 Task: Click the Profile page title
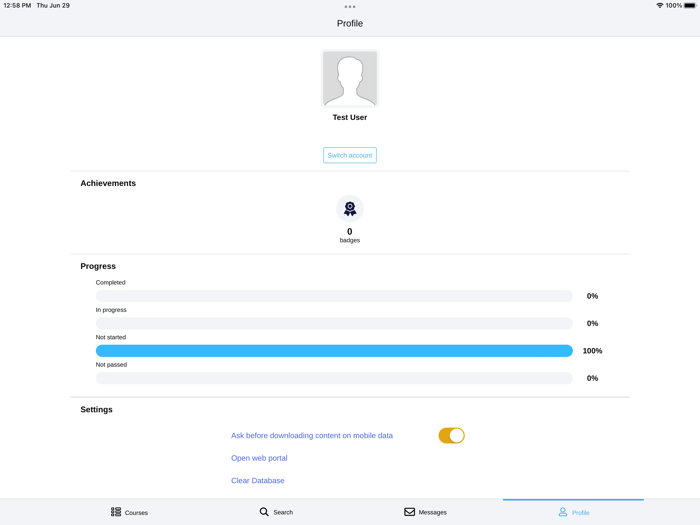click(x=350, y=24)
